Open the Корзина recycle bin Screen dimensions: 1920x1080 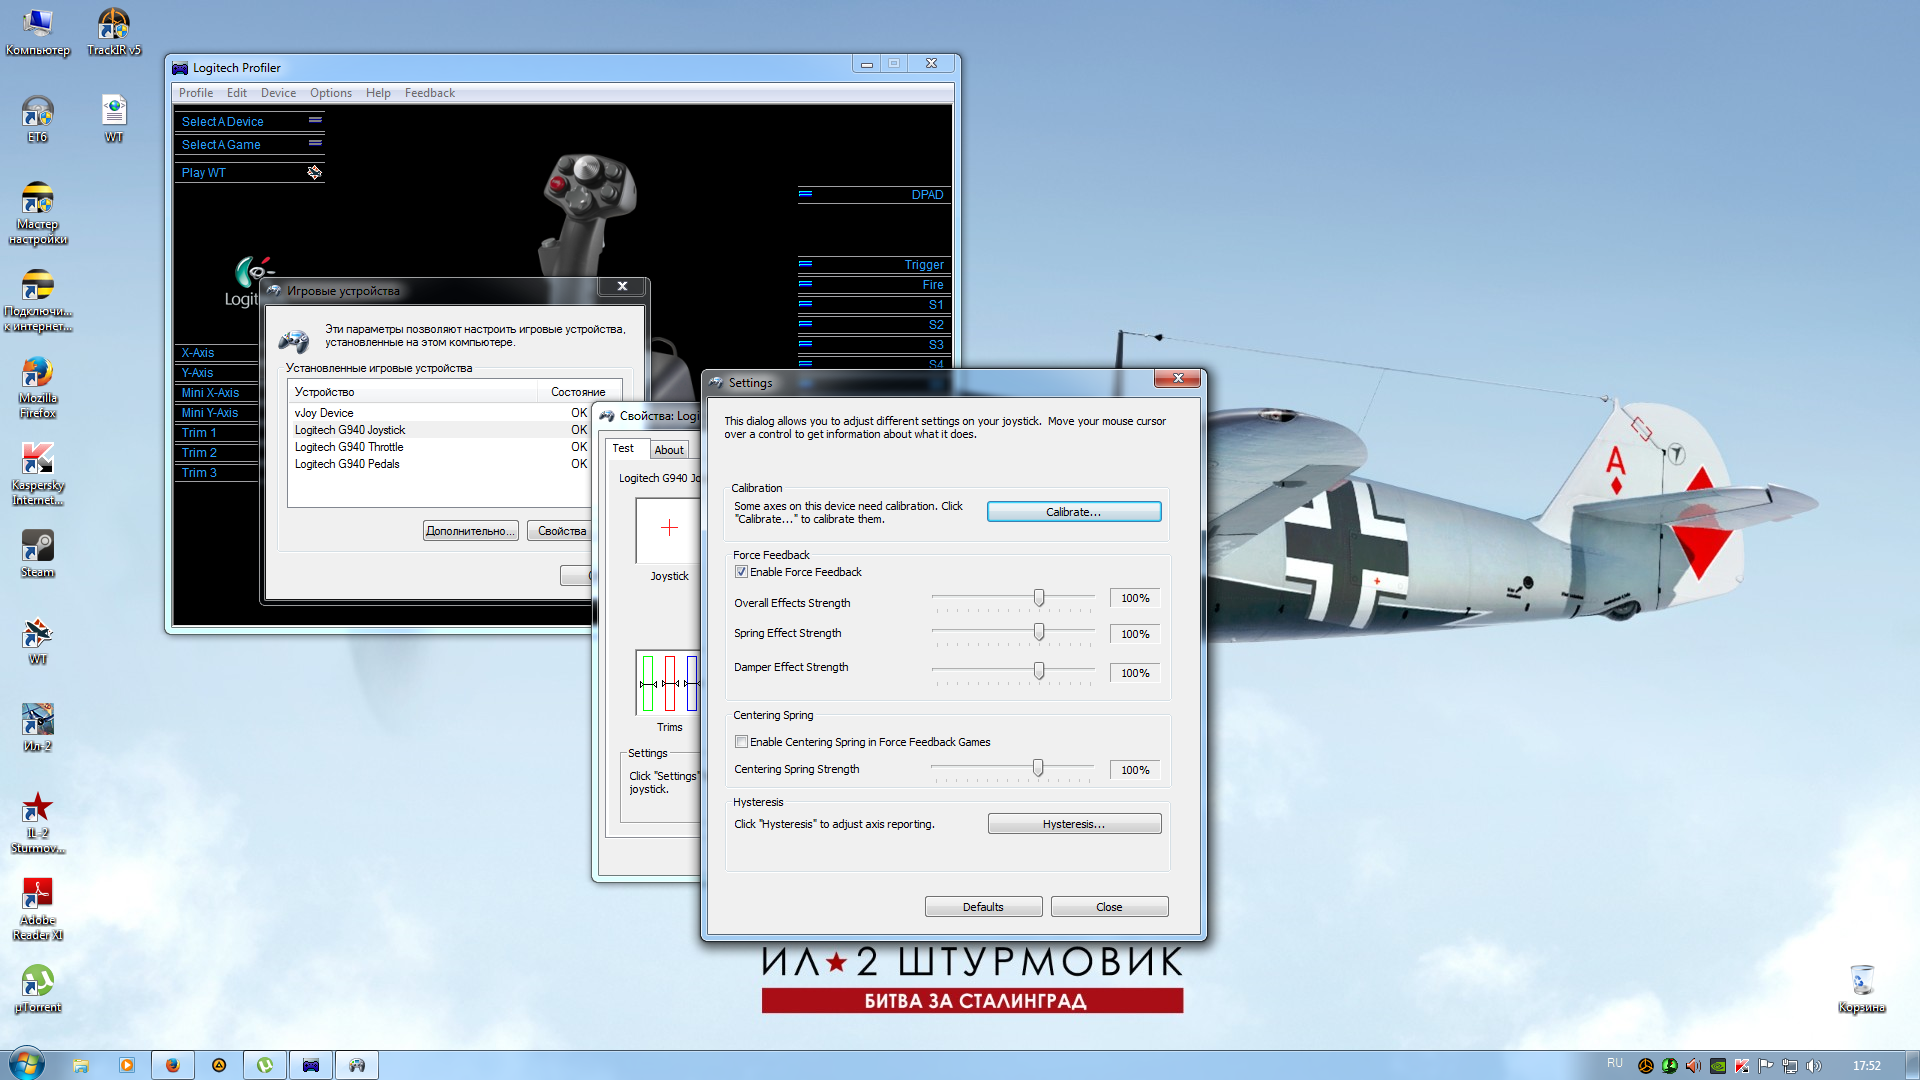click(1861, 988)
